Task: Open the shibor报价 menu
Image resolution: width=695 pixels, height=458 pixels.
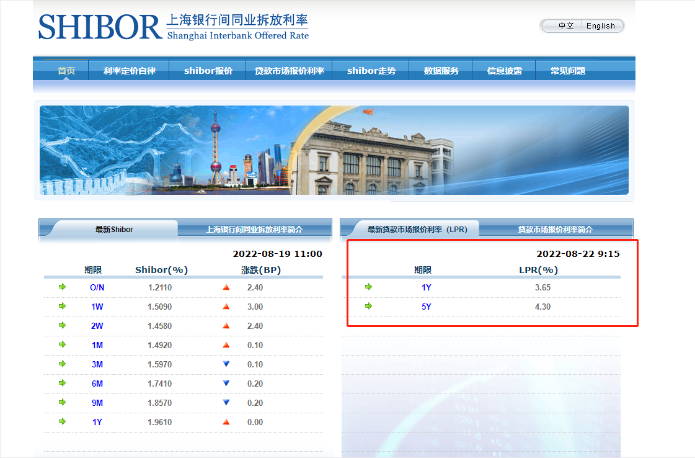Action: 208,70
